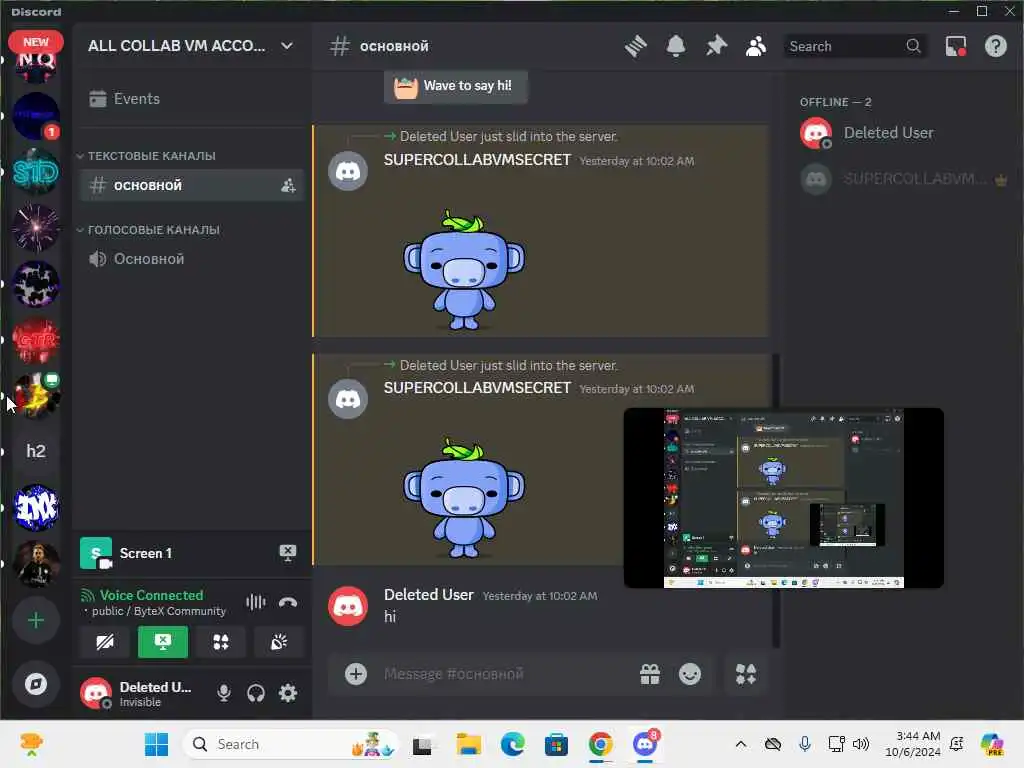Open Voice Connected details
This screenshot has height=768, width=1024.
click(x=151, y=596)
